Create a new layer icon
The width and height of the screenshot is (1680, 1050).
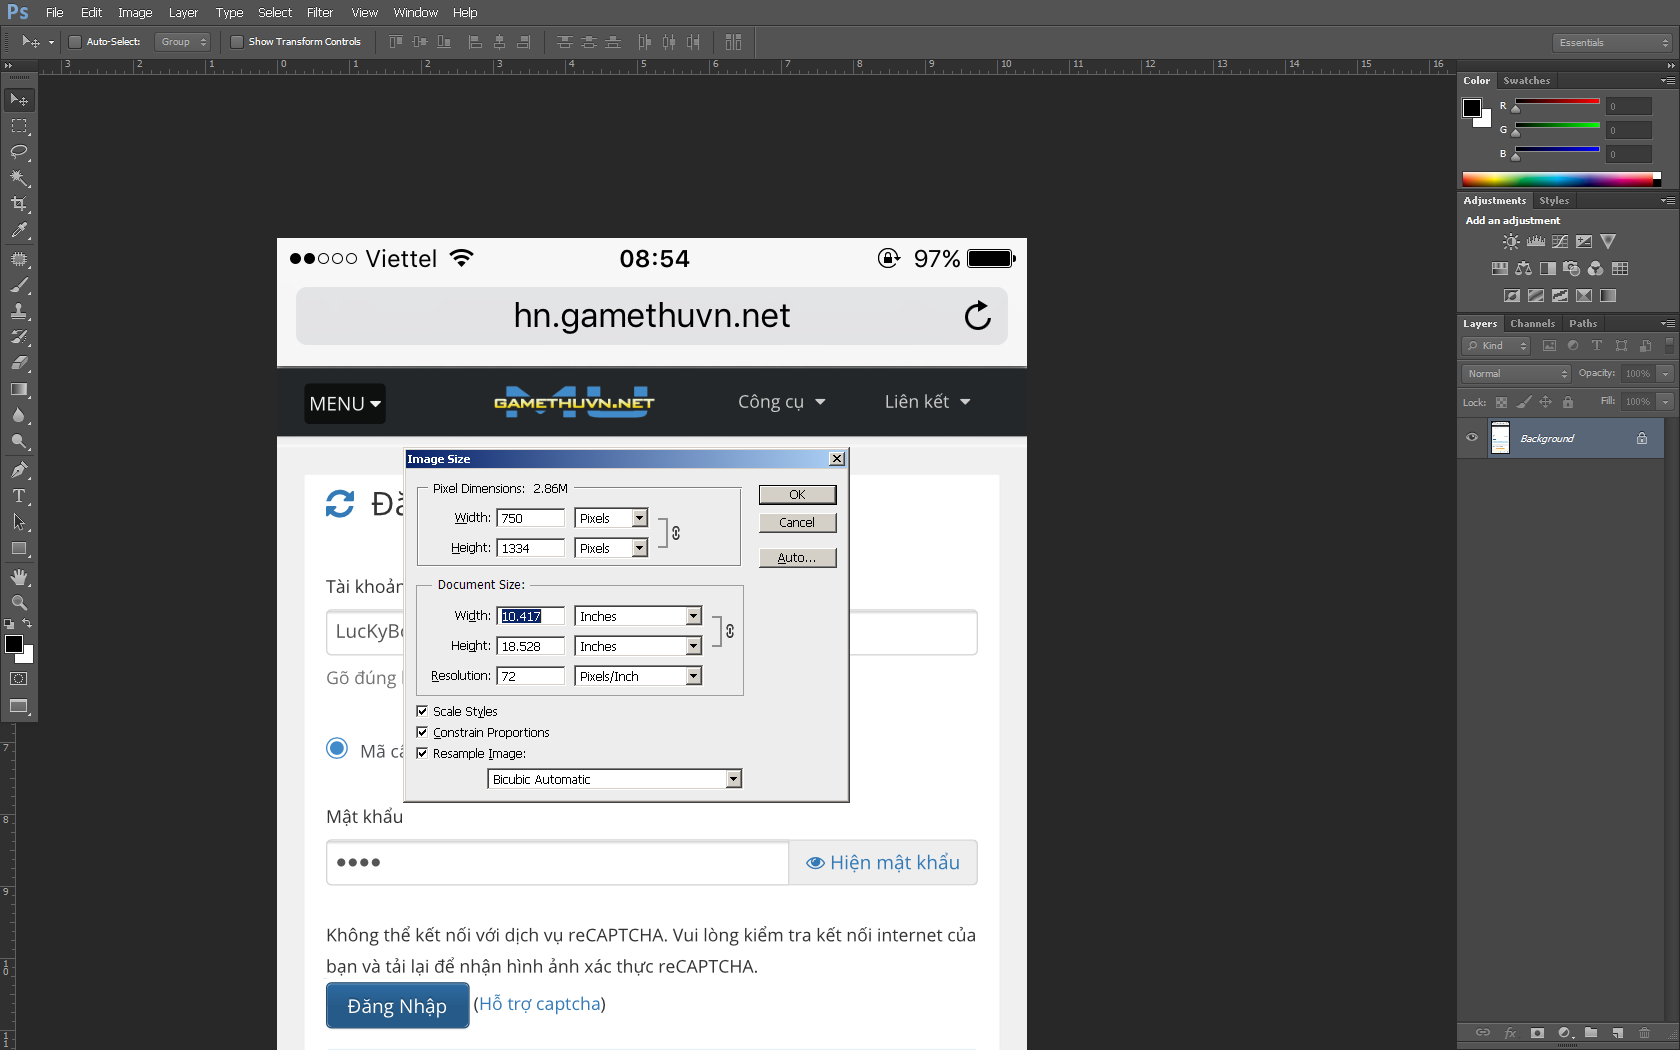click(1617, 1033)
